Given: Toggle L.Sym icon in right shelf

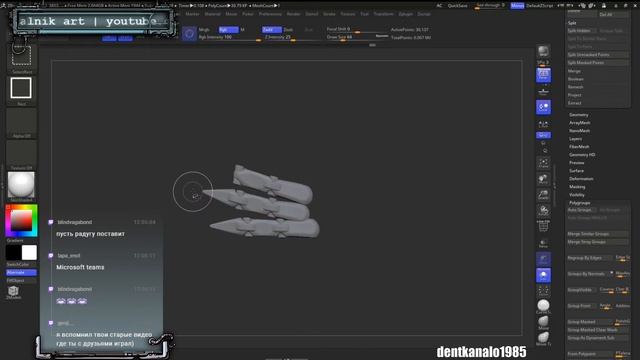Looking at the screenshot, I should pyautogui.click(x=543, y=124).
